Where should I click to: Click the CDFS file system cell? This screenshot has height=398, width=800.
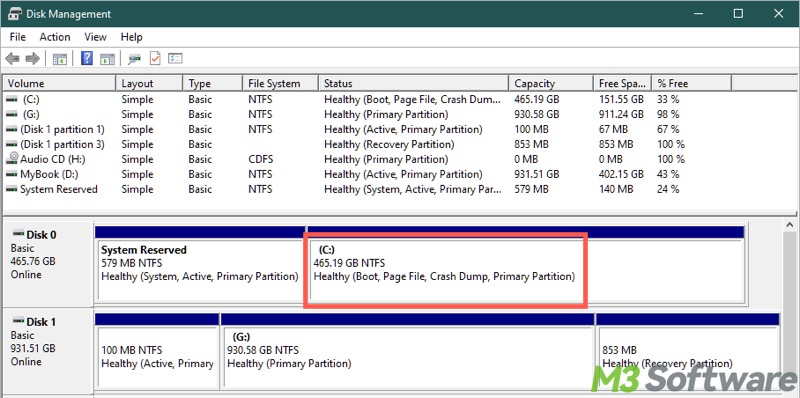260,159
